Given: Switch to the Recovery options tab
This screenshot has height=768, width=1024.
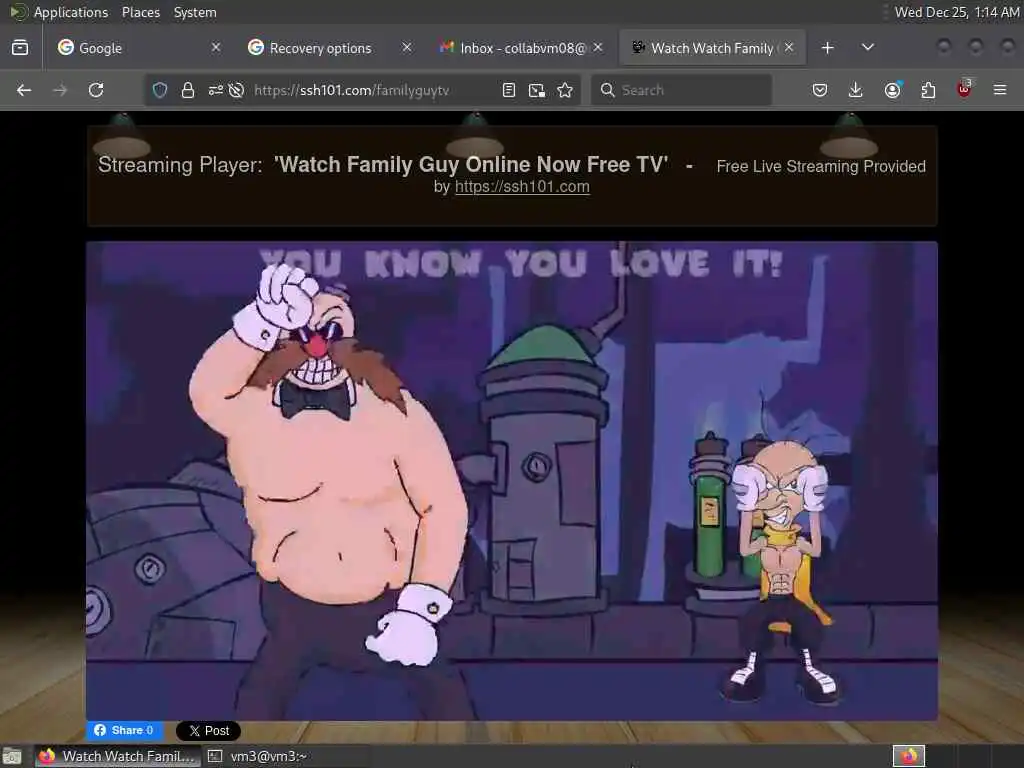Looking at the screenshot, I should (x=330, y=48).
